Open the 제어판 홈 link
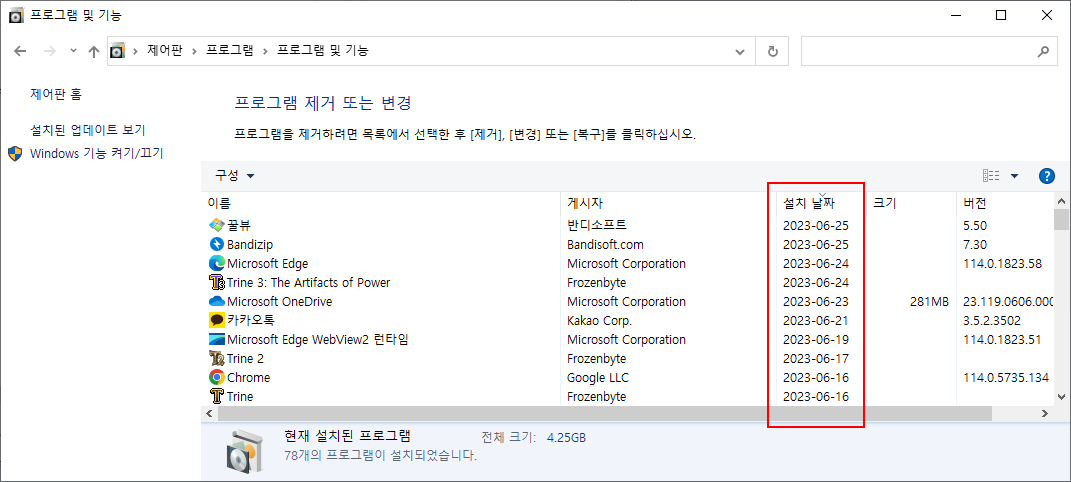 [56, 94]
